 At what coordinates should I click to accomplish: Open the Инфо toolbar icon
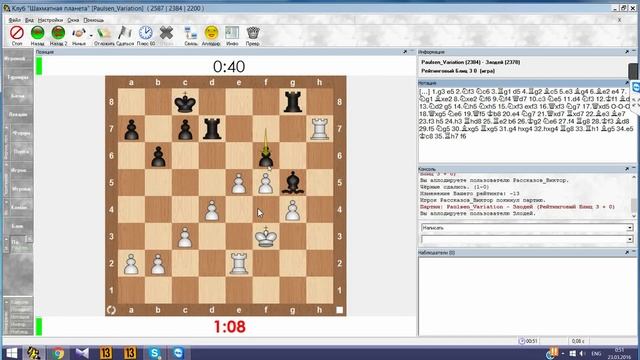click(232, 33)
